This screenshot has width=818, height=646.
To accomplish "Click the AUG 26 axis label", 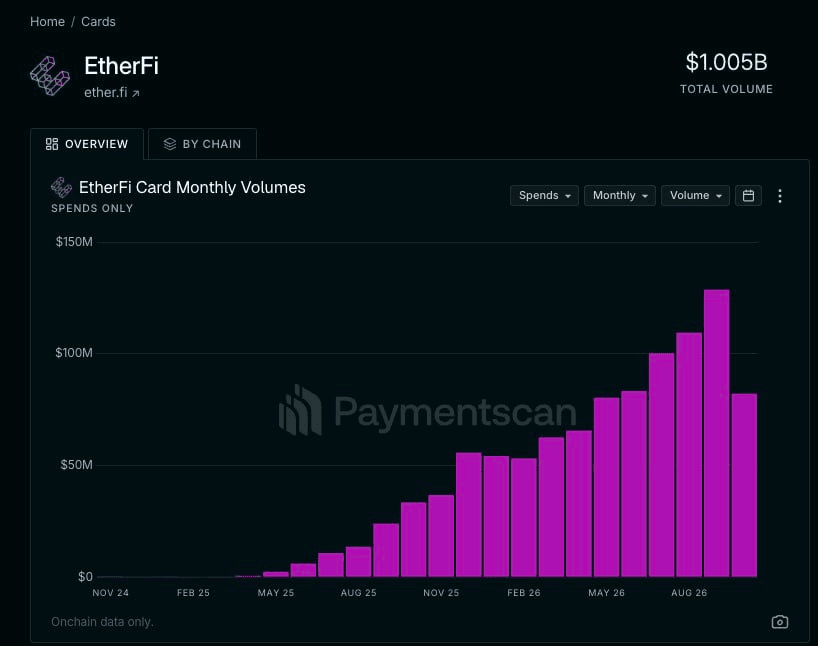I will (x=689, y=593).
